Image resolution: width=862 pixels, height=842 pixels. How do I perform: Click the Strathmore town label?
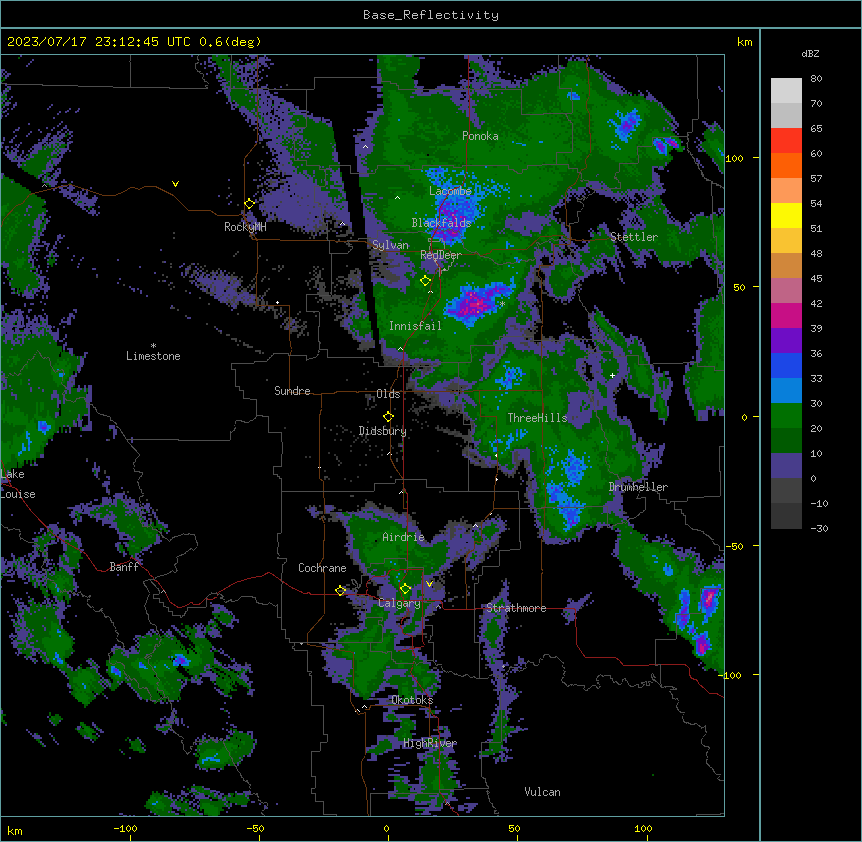pyautogui.click(x=516, y=608)
